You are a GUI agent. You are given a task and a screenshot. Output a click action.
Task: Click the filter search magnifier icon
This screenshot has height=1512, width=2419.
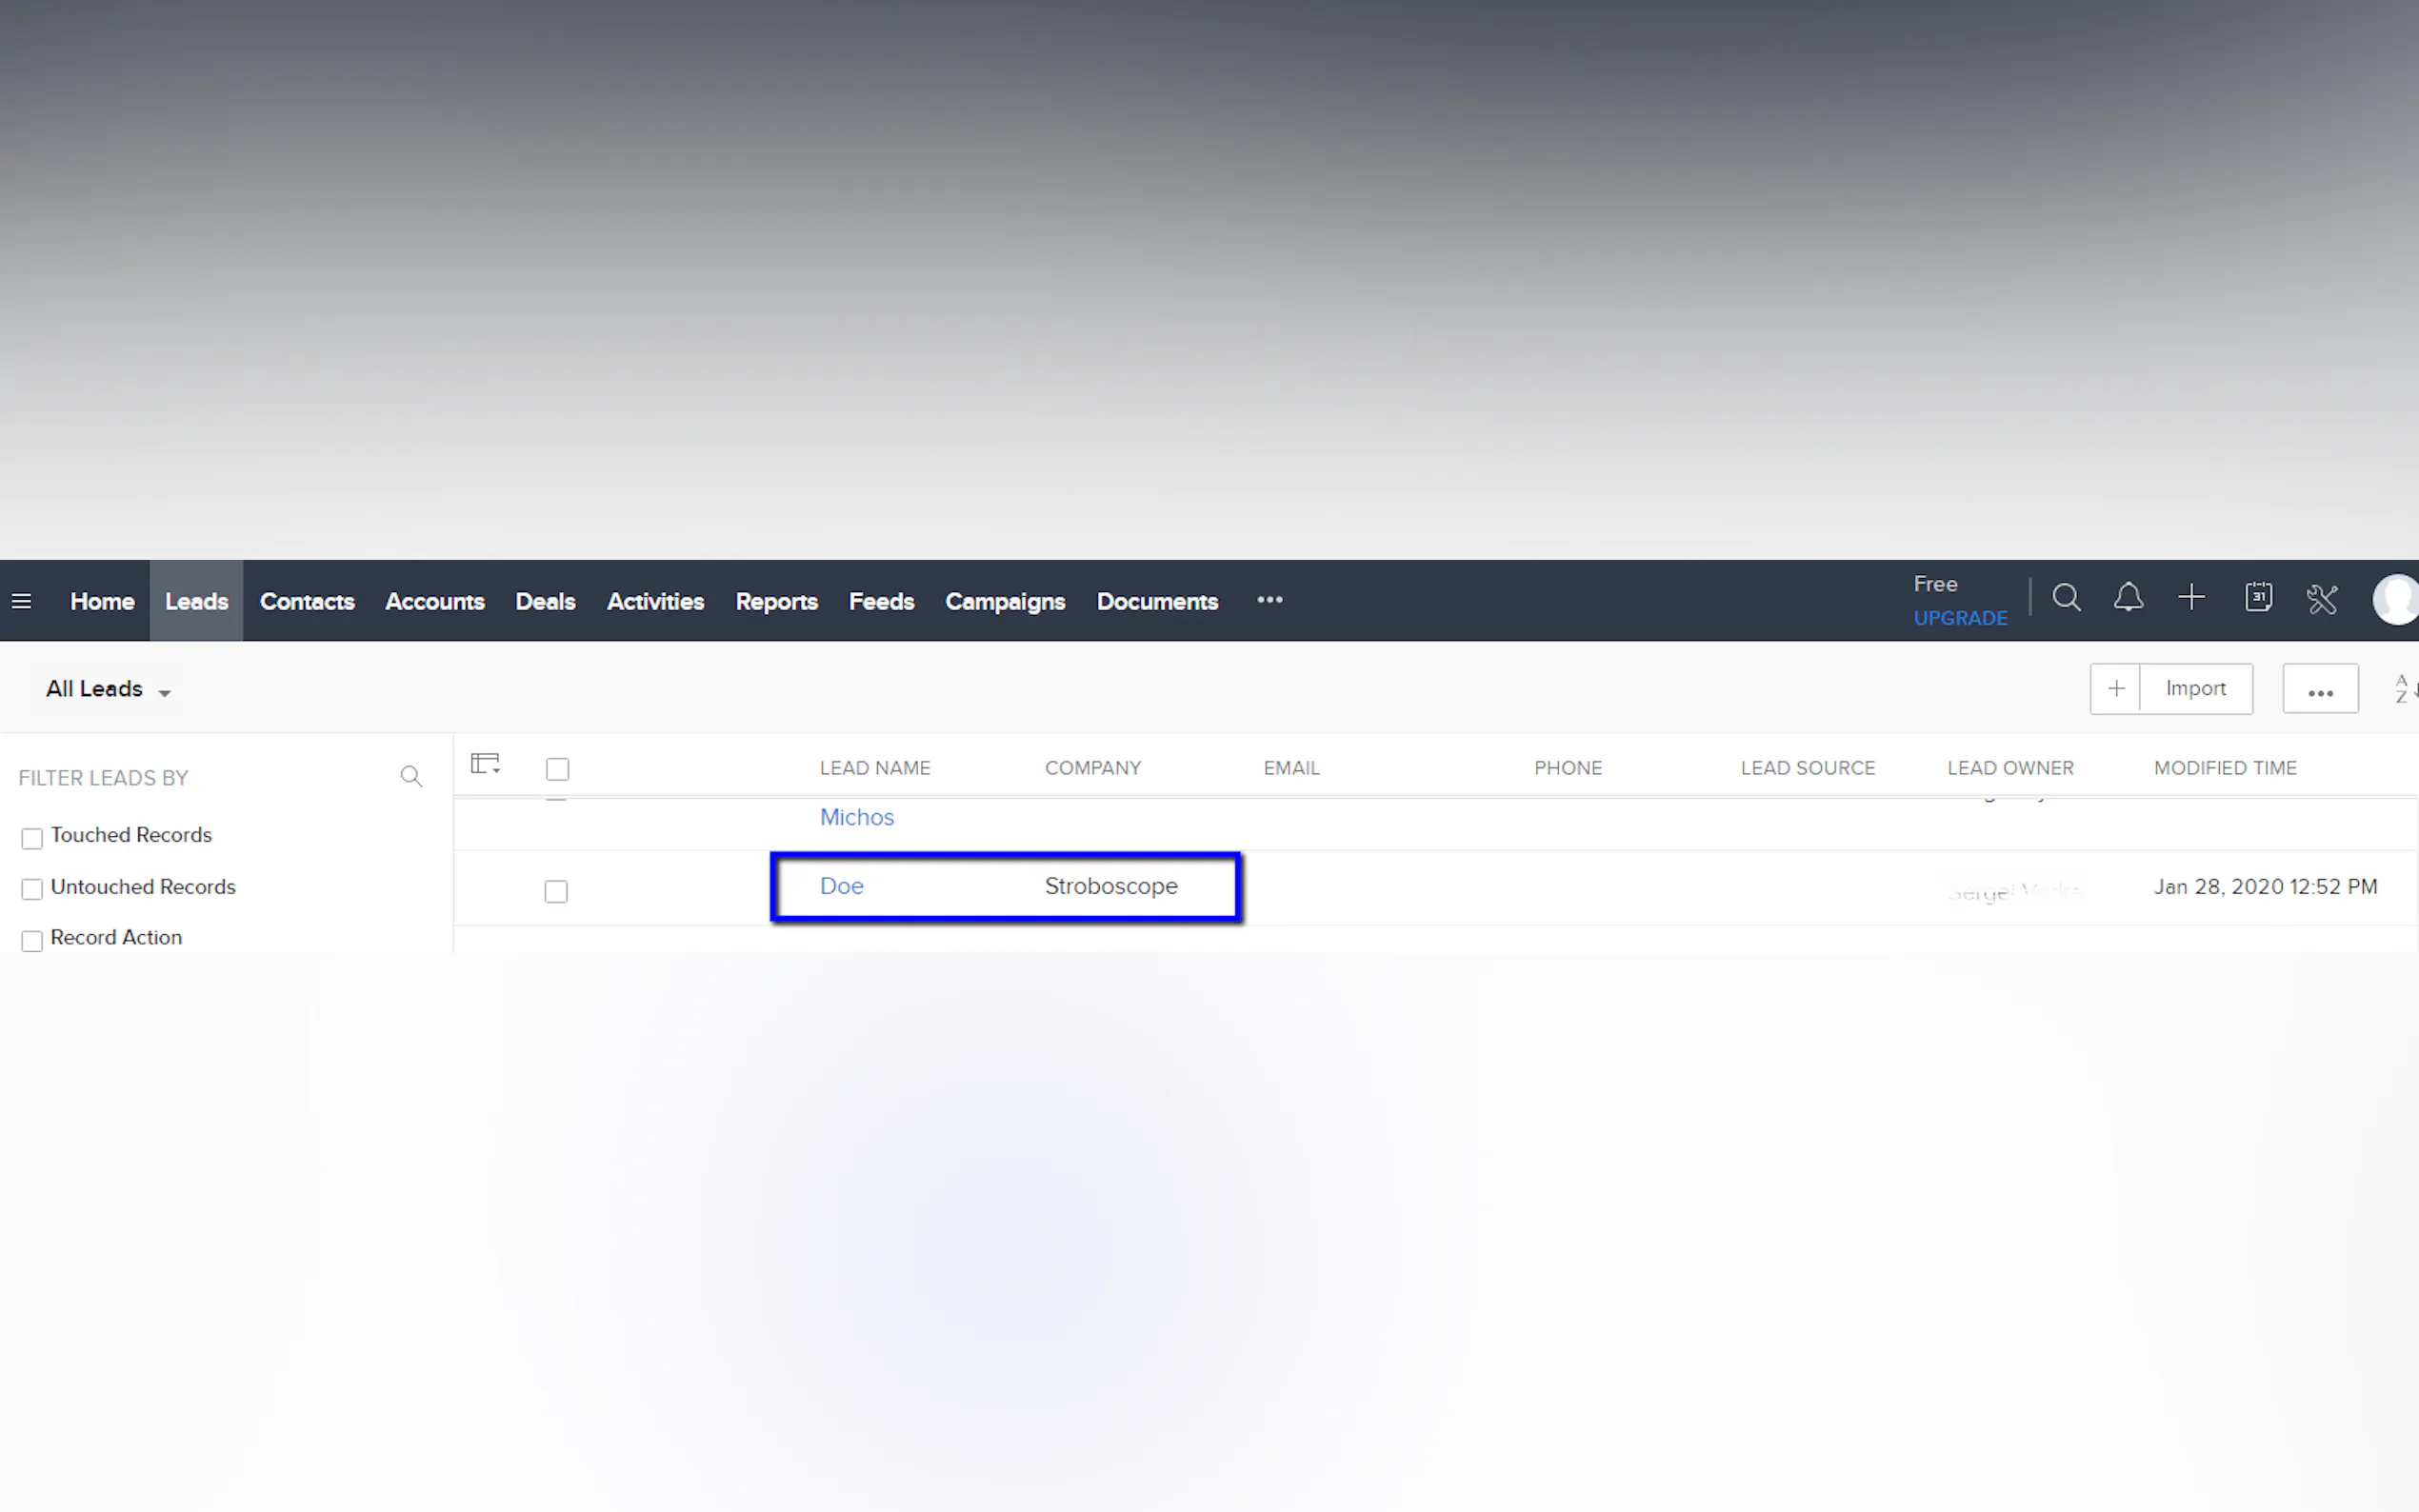pos(411,776)
